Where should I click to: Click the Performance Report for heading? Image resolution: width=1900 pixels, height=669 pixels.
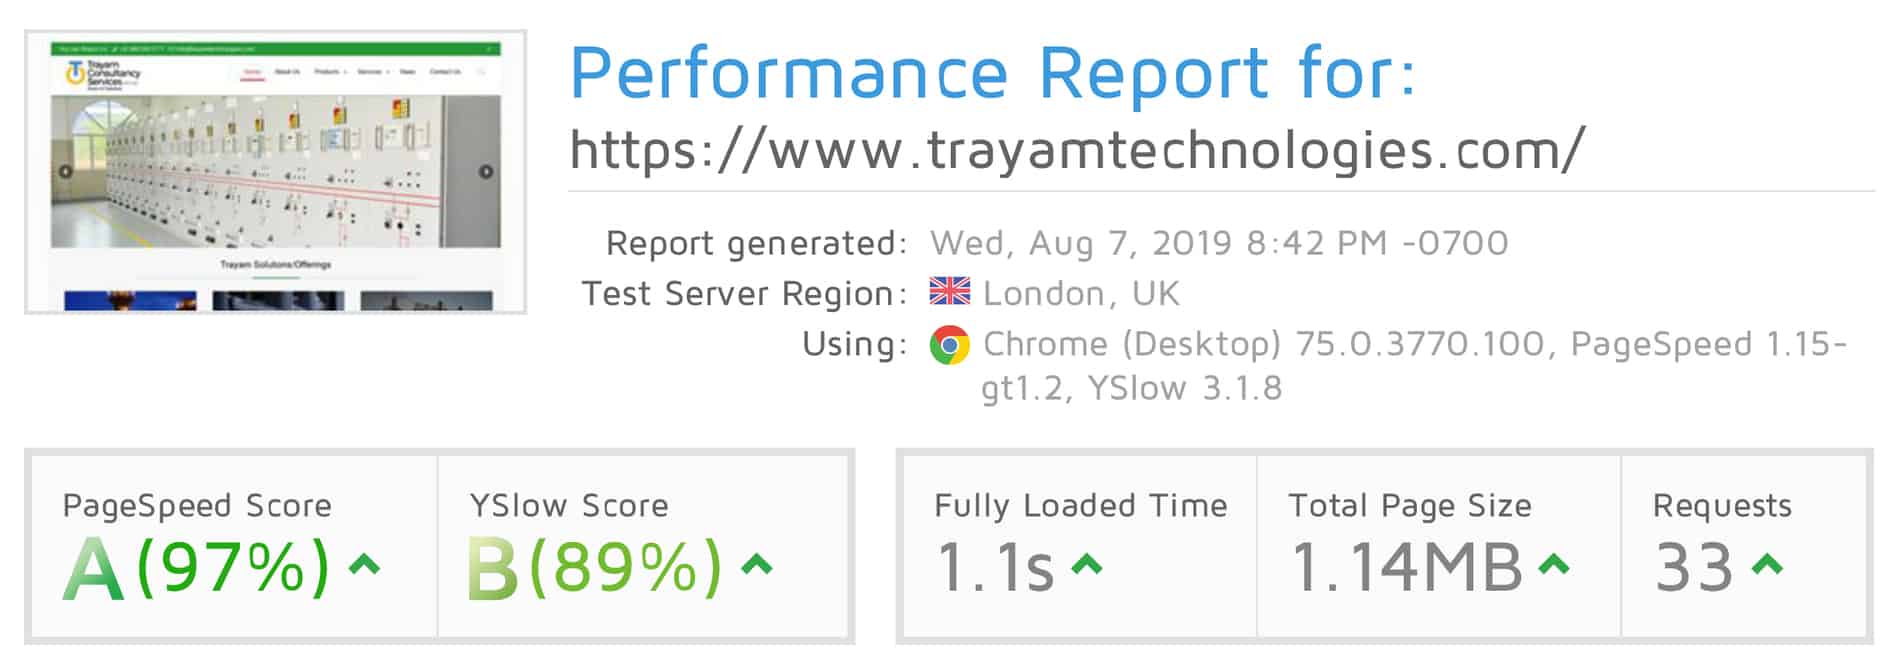pos(993,72)
